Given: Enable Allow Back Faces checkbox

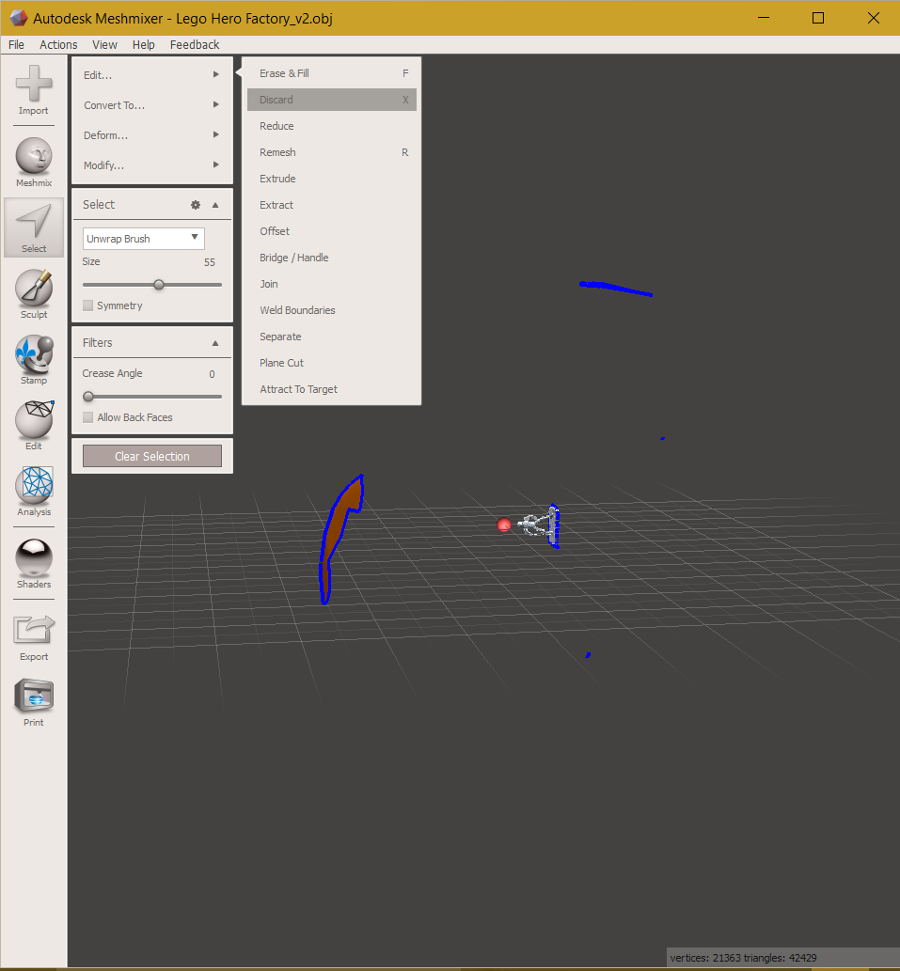Looking at the screenshot, I should coord(88,417).
